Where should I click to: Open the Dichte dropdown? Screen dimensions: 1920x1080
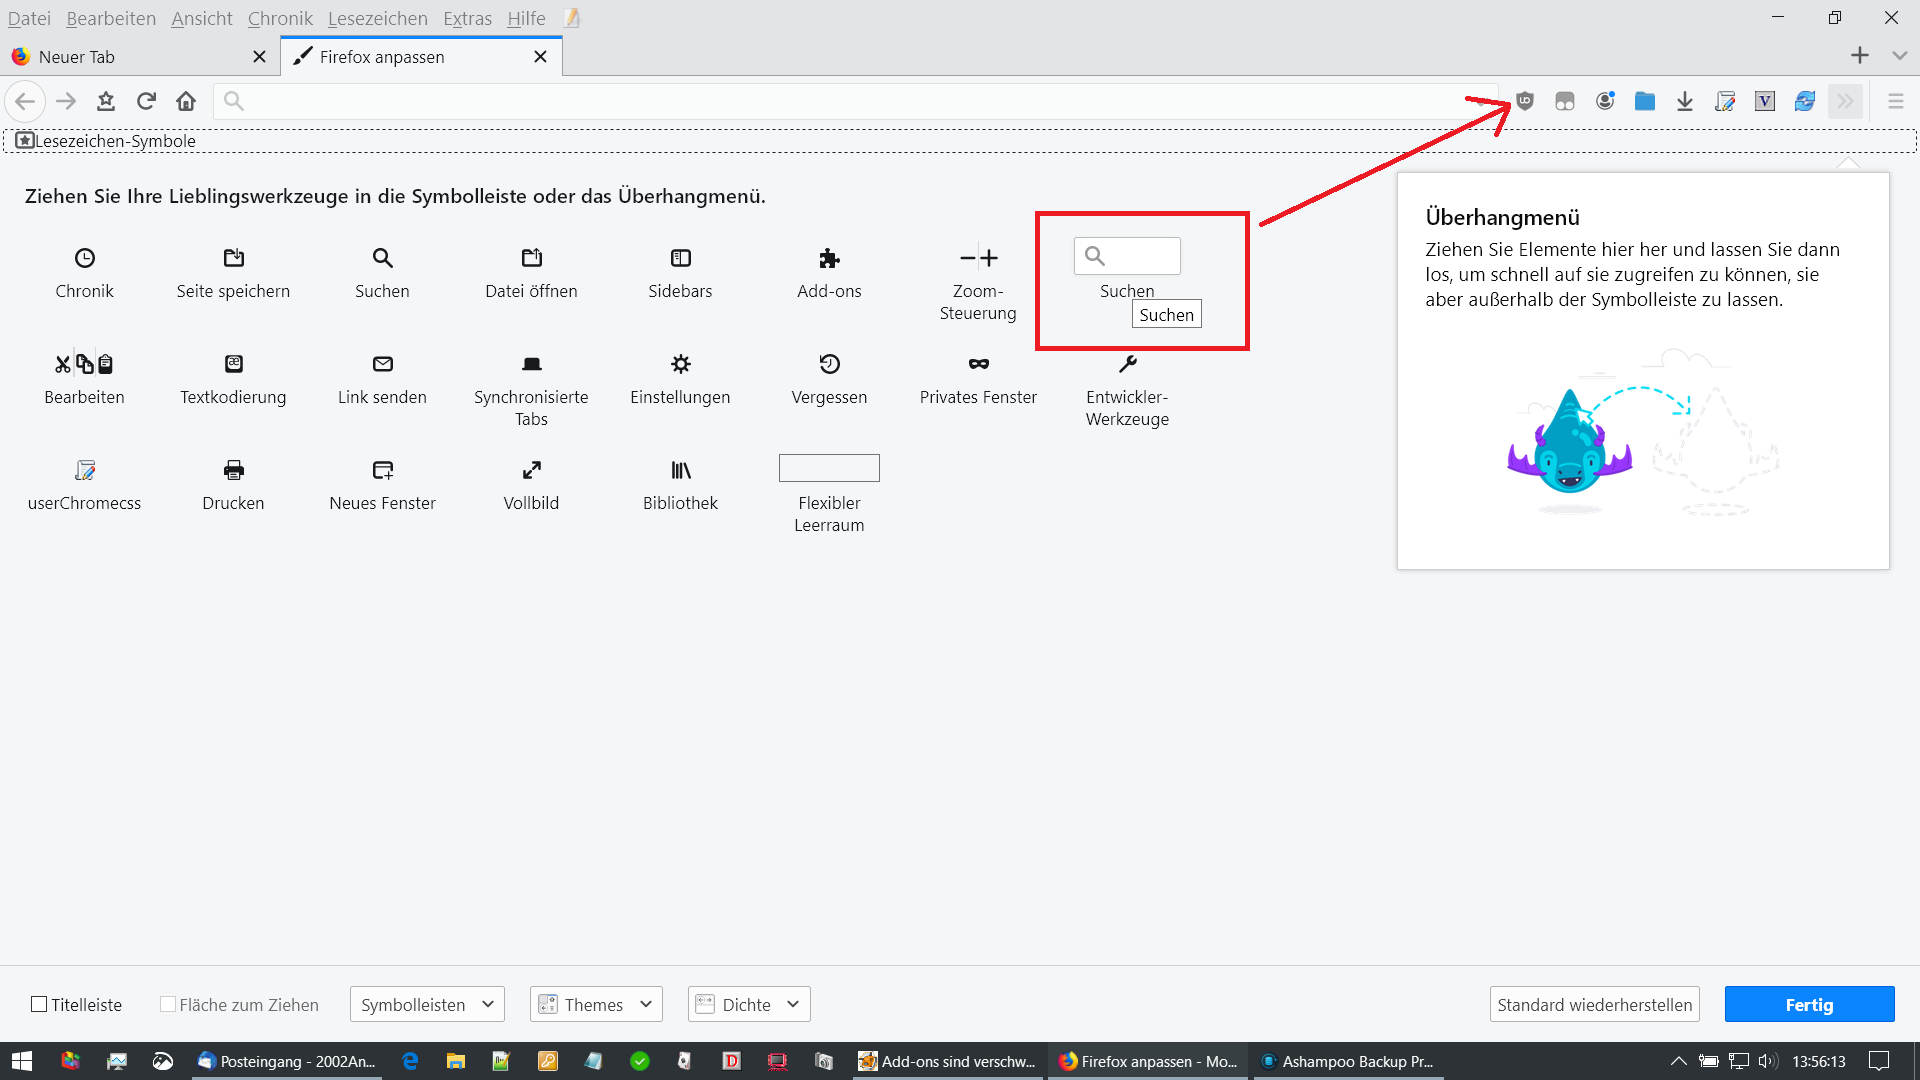coord(749,1004)
